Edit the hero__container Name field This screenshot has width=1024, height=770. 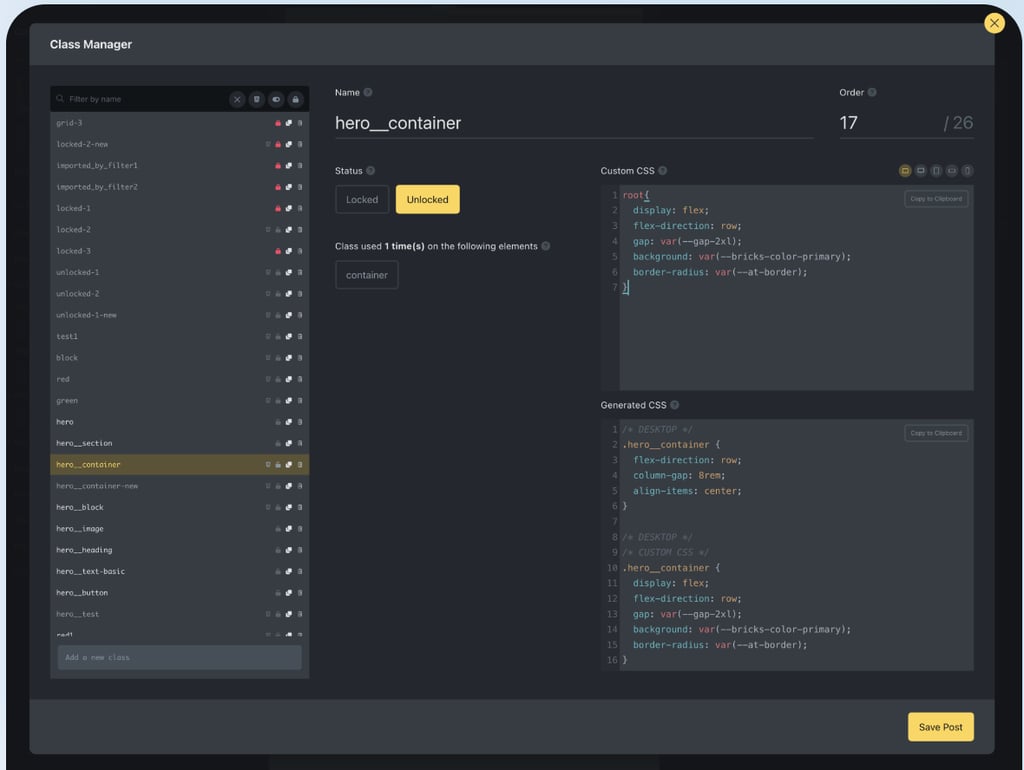click(x=574, y=123)
